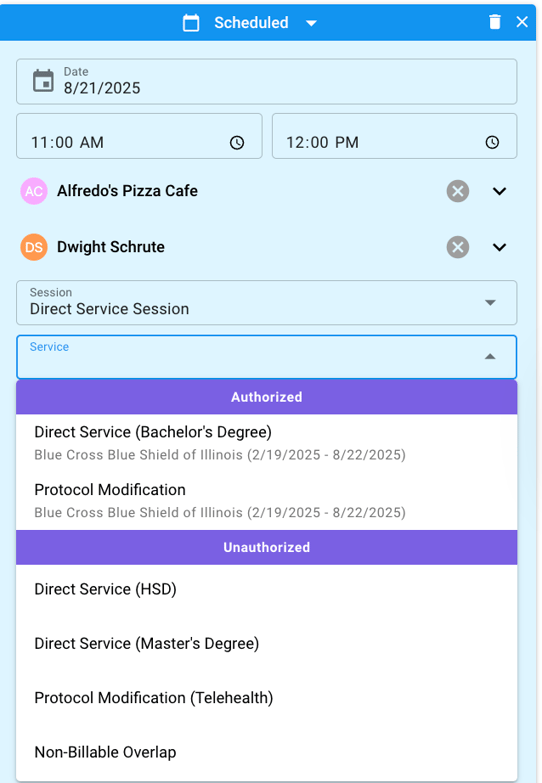Expand Dwight Schrute details chevron
This screenshot has width=542, height=783.
click(500, 247)
